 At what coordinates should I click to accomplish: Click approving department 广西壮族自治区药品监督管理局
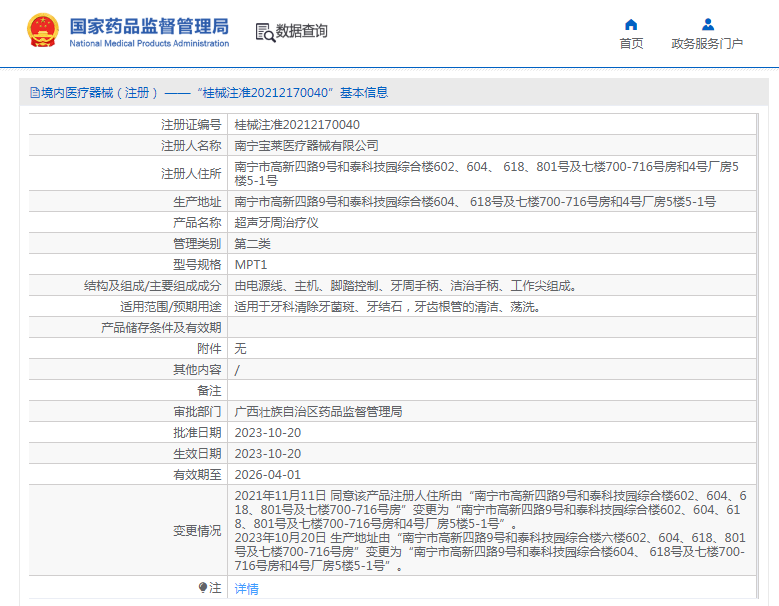(x=318, y=412)
